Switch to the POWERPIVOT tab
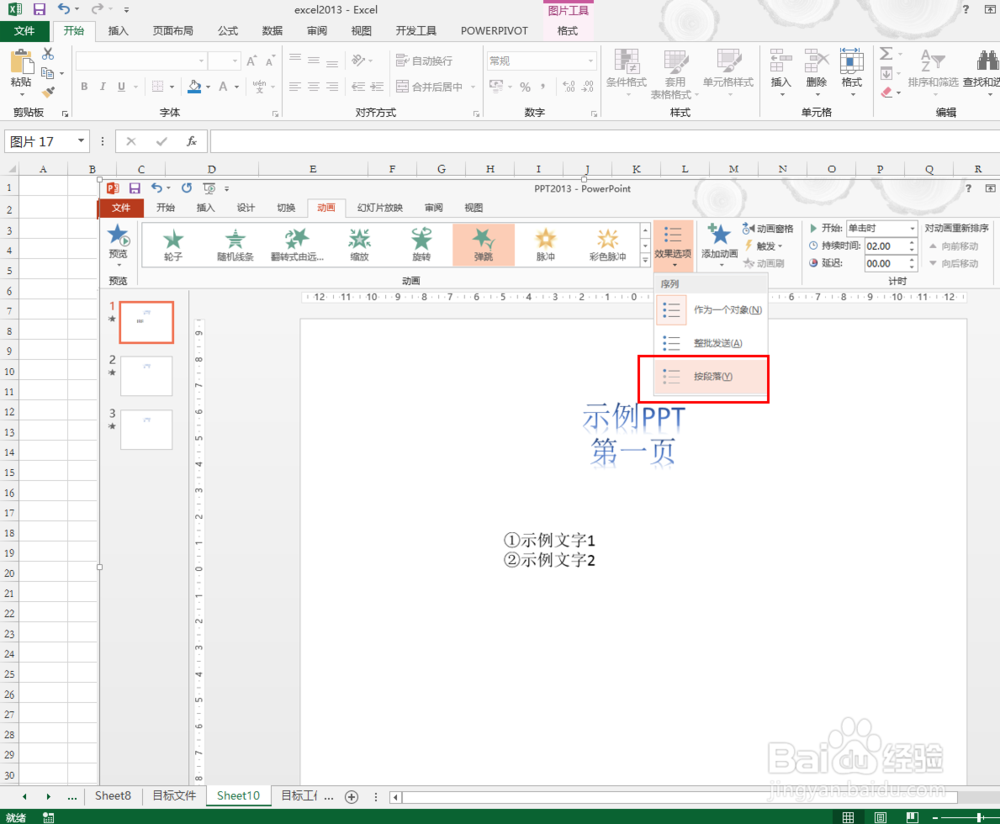This screenshot has height=824, width=1000. 494,31
